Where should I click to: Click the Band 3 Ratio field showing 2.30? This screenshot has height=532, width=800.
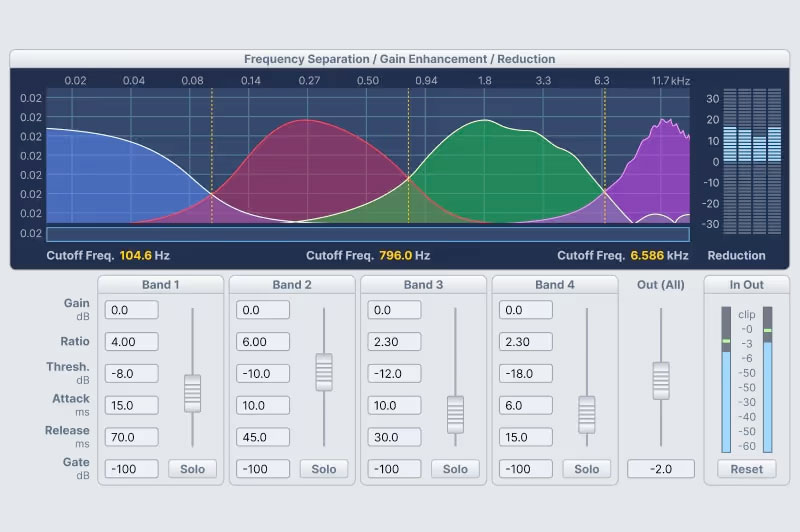[x=394, y=342]
